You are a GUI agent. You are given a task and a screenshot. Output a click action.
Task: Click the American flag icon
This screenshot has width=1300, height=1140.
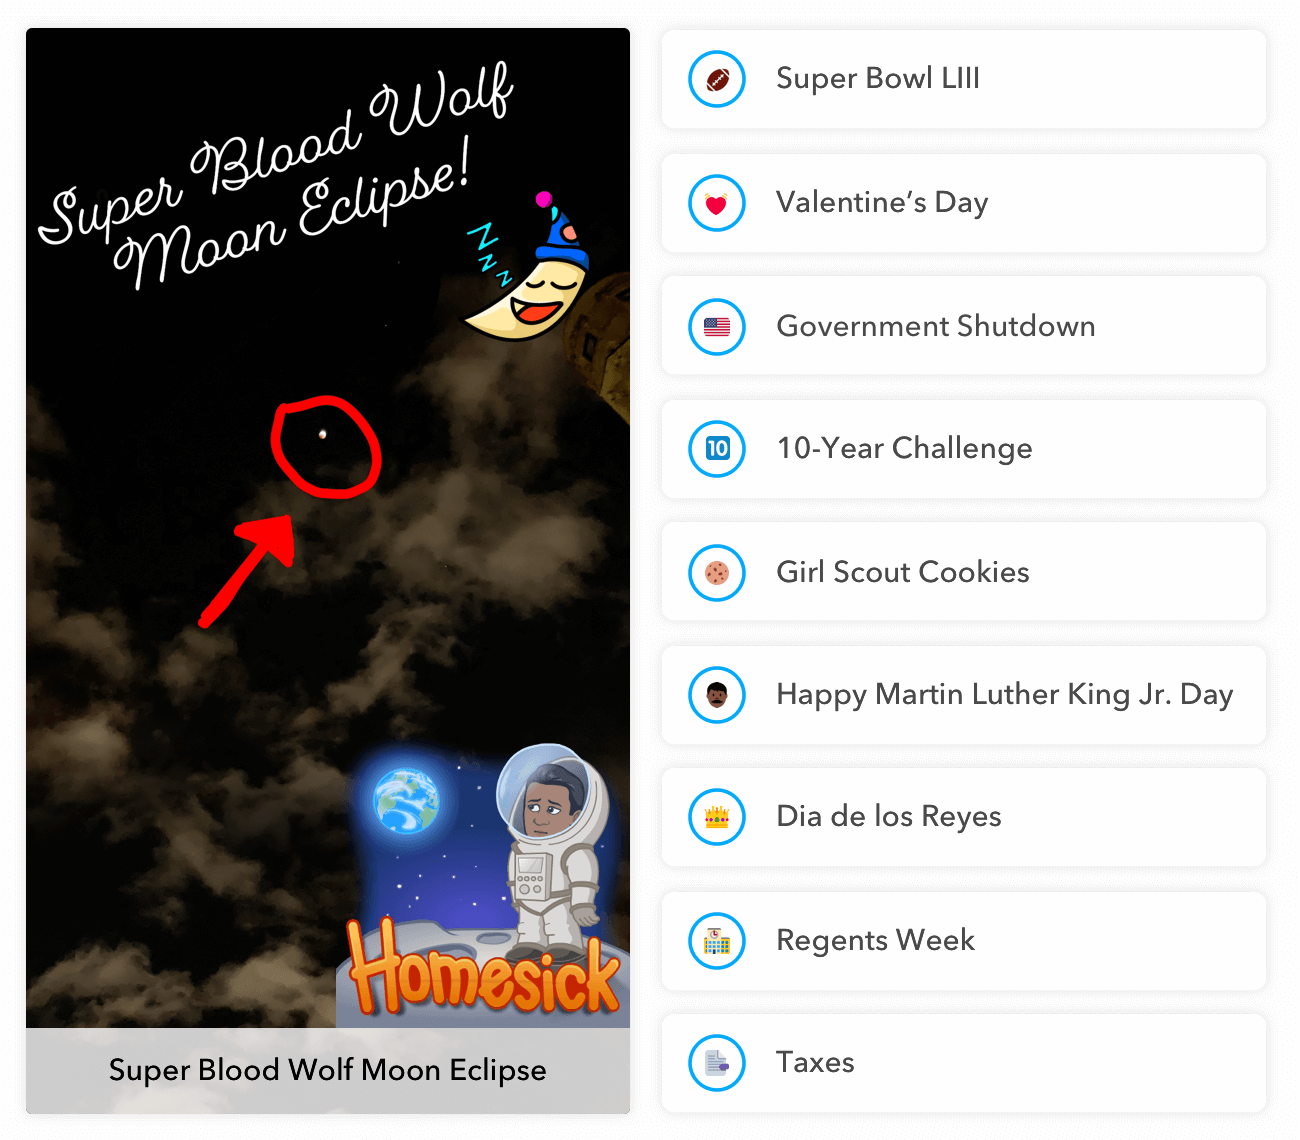click(x=717, y=327)
